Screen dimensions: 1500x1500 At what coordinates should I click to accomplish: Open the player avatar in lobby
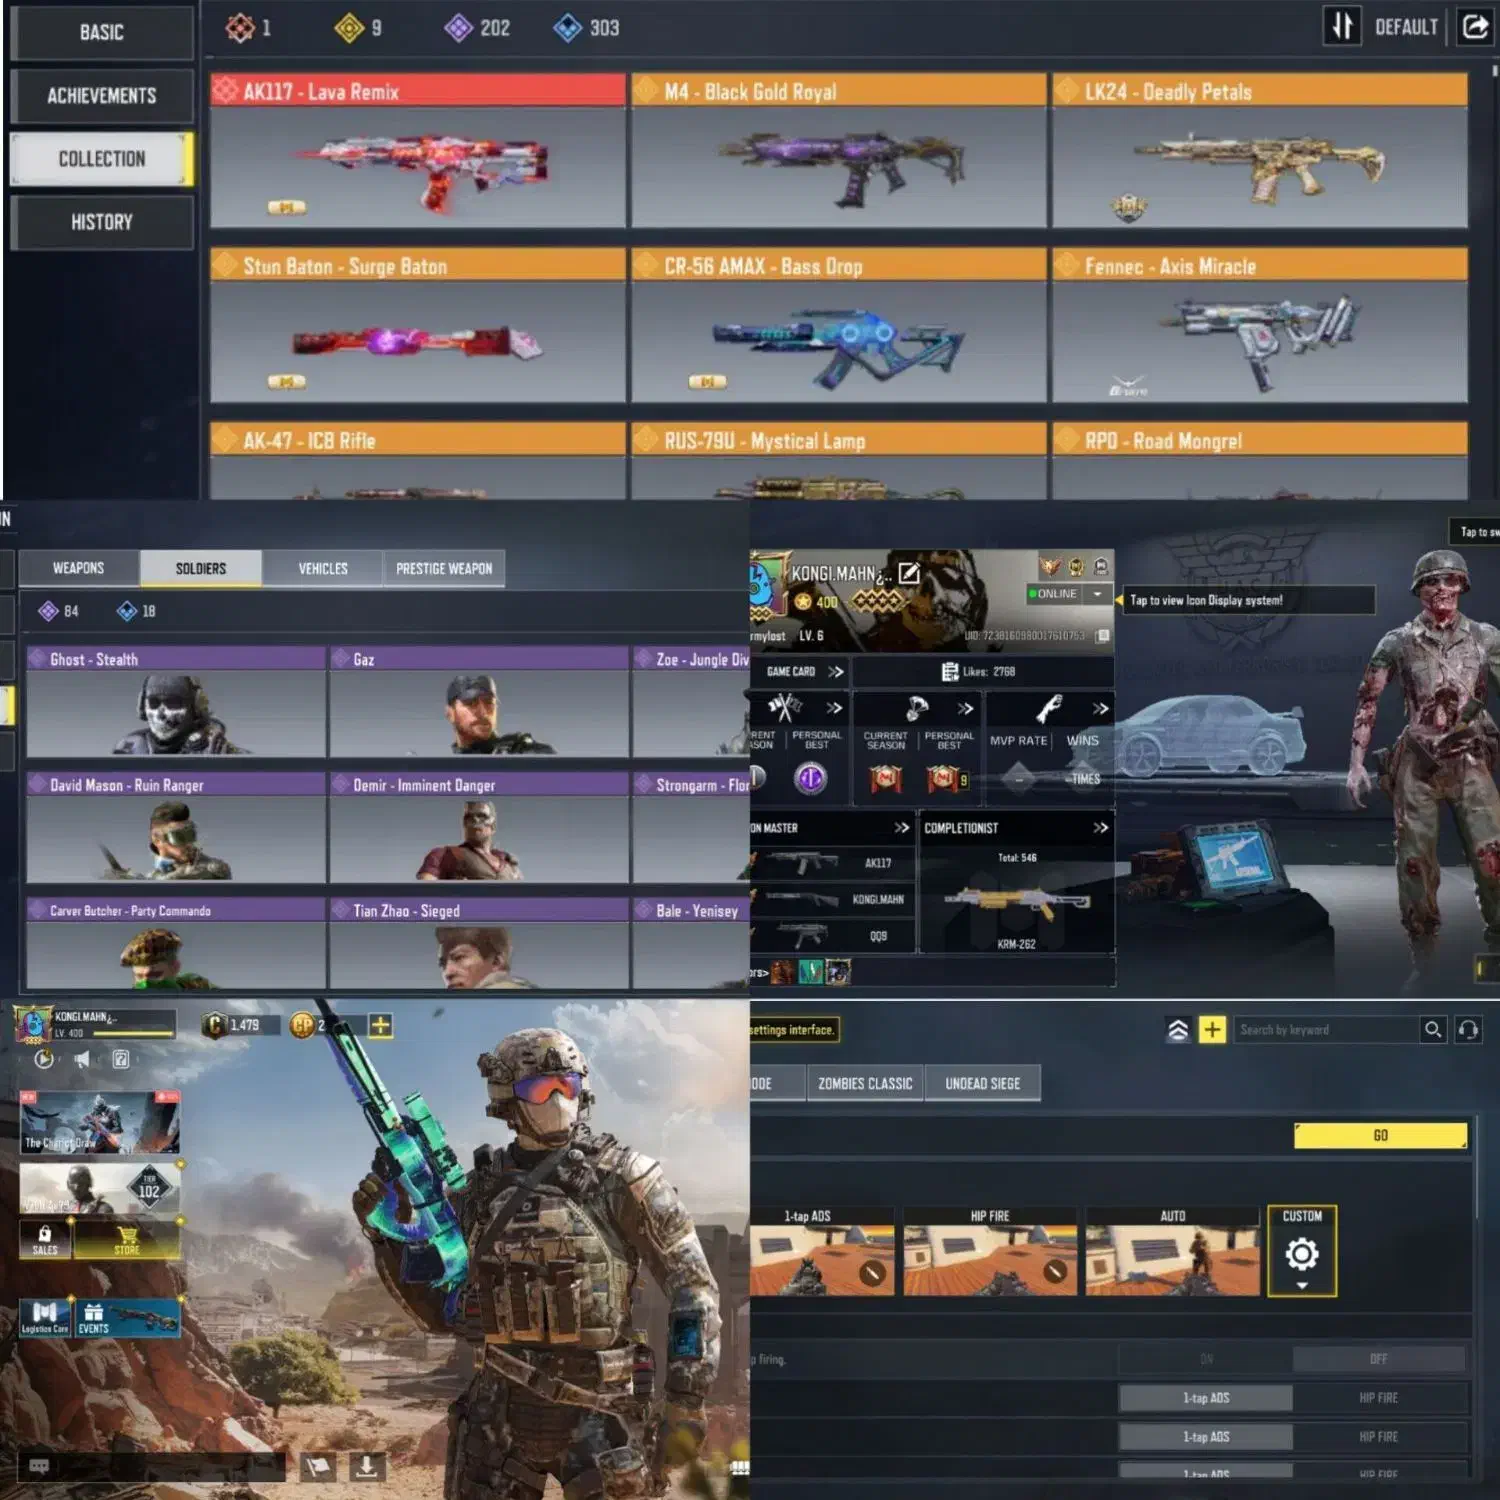(32, 1024)
